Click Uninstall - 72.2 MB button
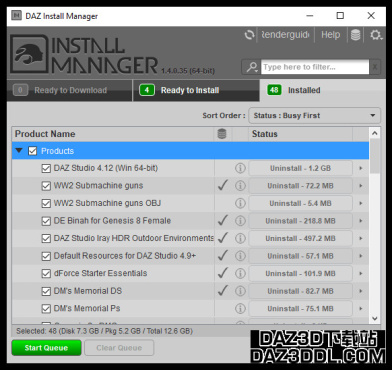The width and height of the screenshot is (392, 370). 300,186
